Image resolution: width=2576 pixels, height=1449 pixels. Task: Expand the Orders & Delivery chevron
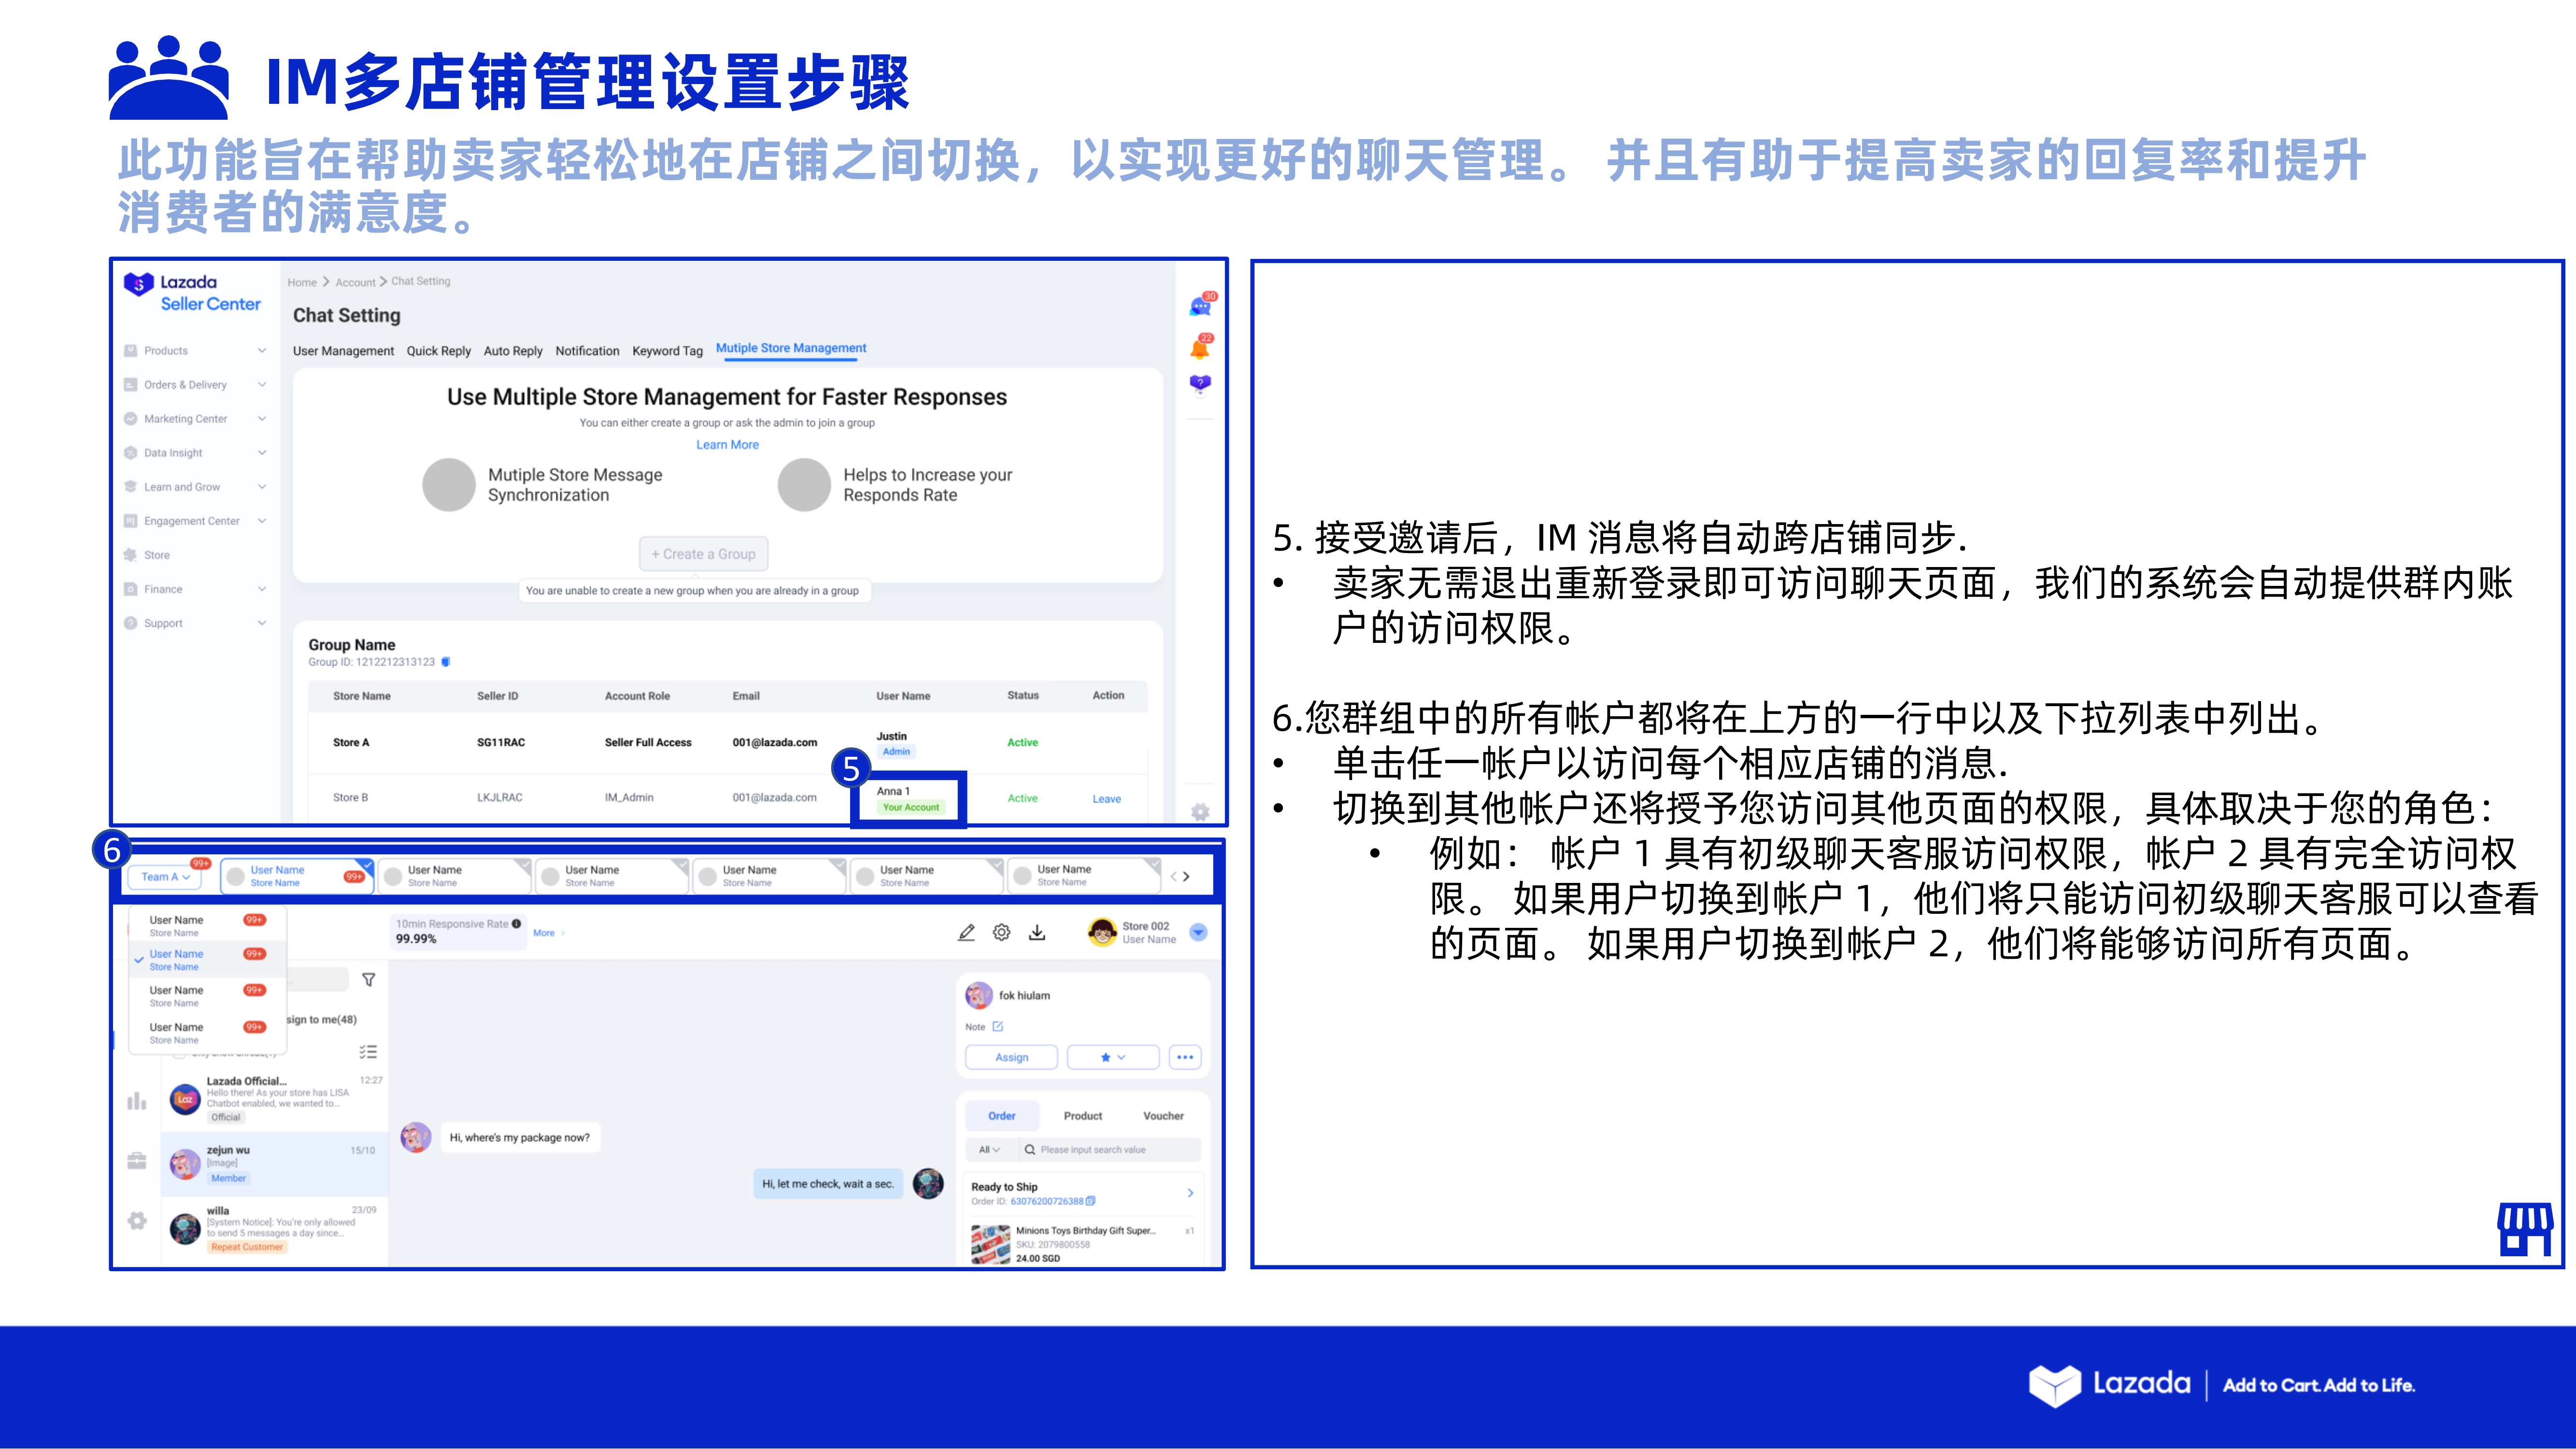[262, 385]
